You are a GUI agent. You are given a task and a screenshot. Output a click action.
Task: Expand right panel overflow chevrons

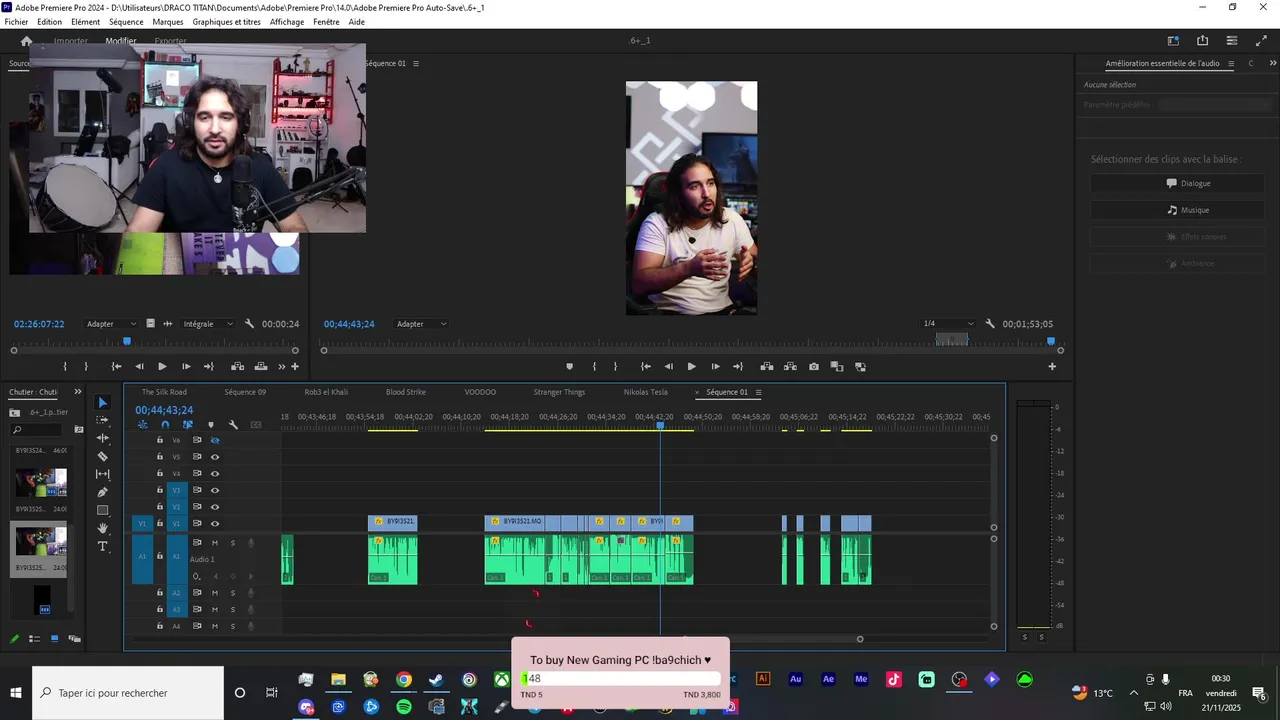click(1273, 63)
